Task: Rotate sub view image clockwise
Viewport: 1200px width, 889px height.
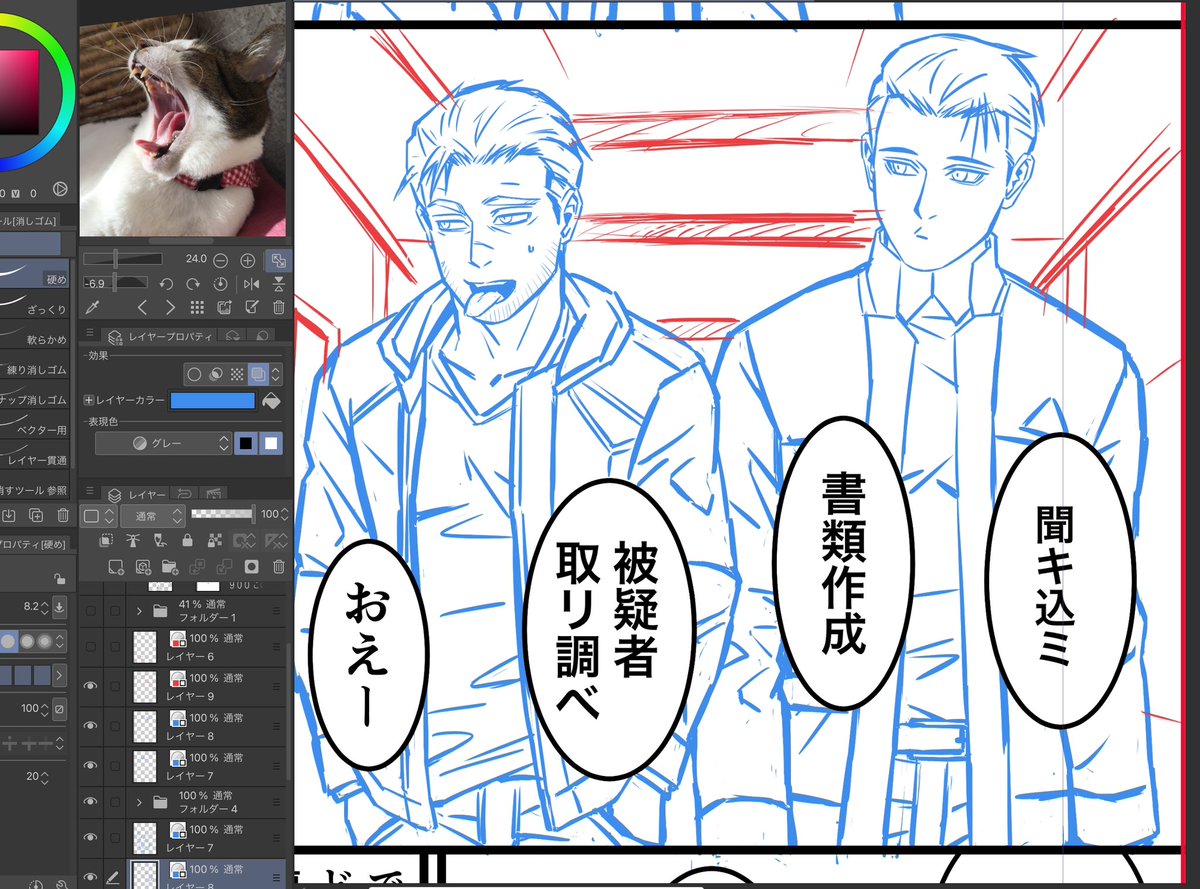Action: 193,284
